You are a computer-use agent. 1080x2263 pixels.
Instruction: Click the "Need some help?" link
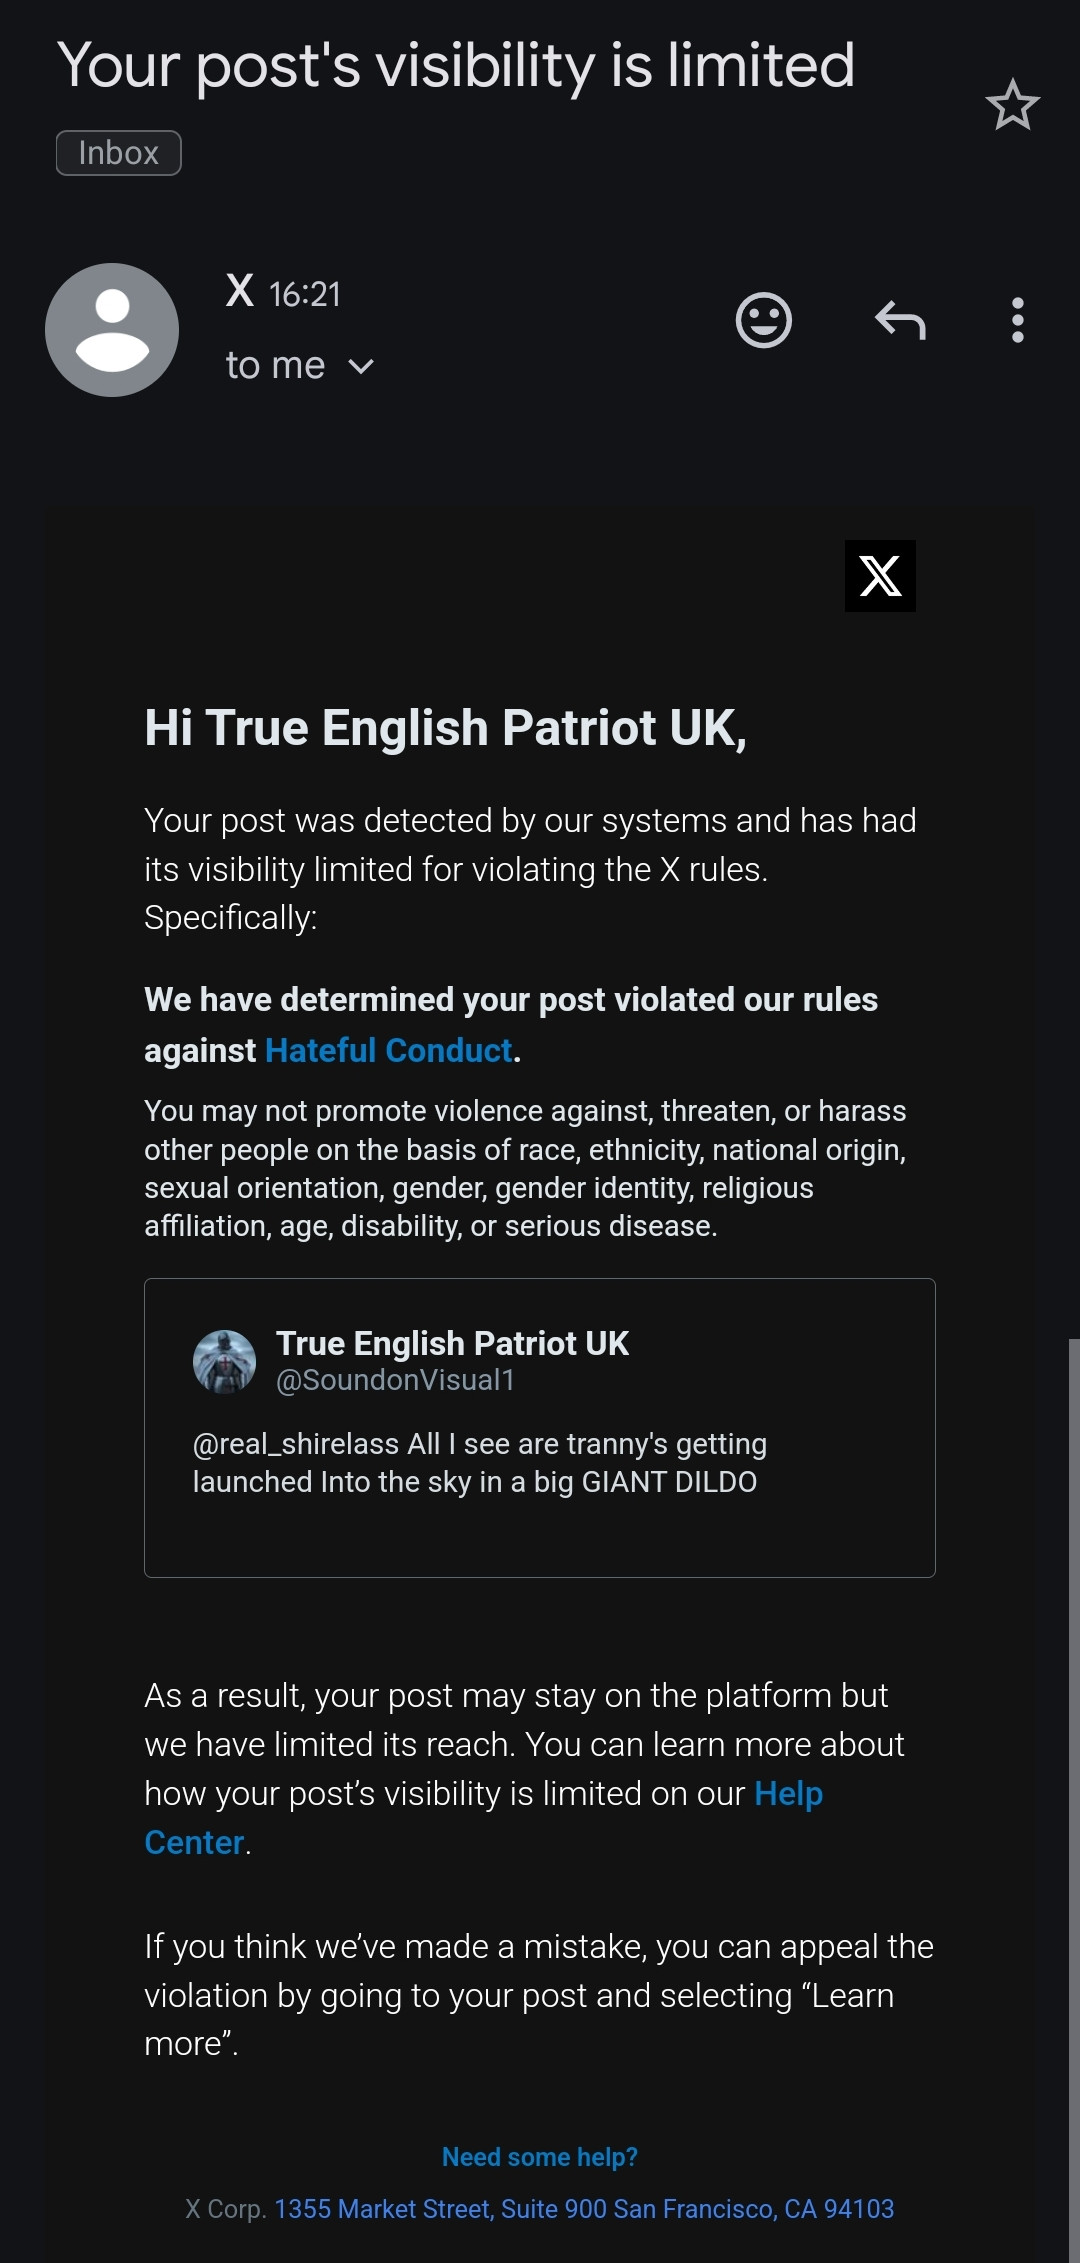[540, 2157]
